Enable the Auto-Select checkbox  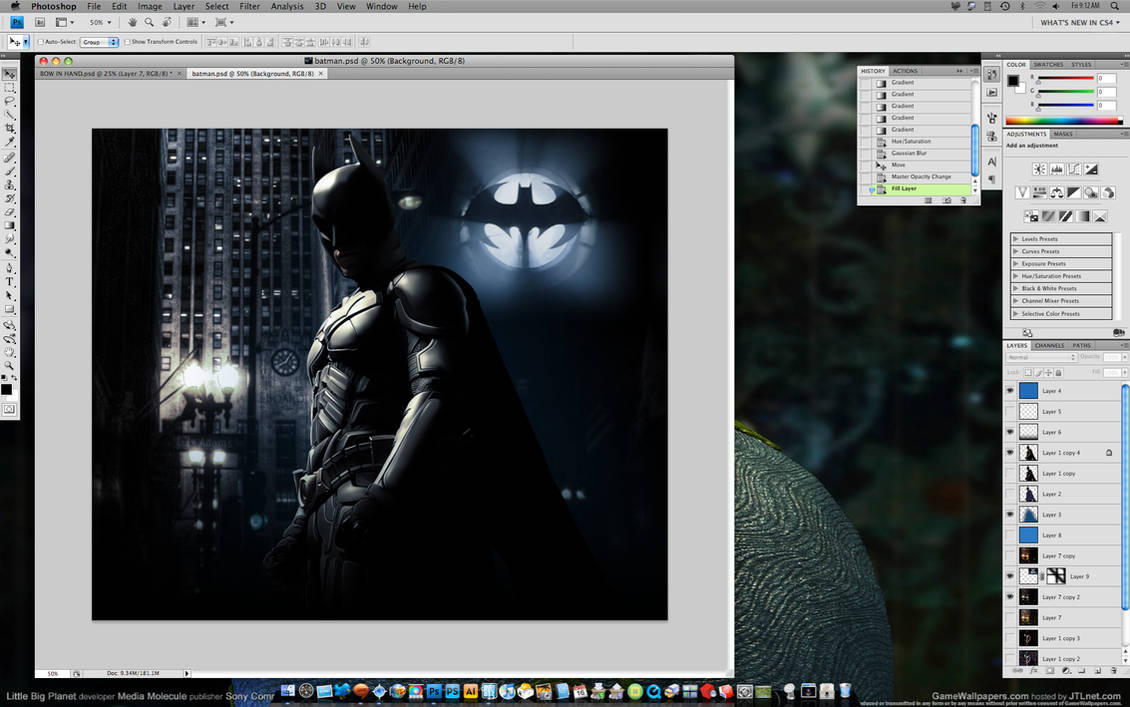point(40,42)
